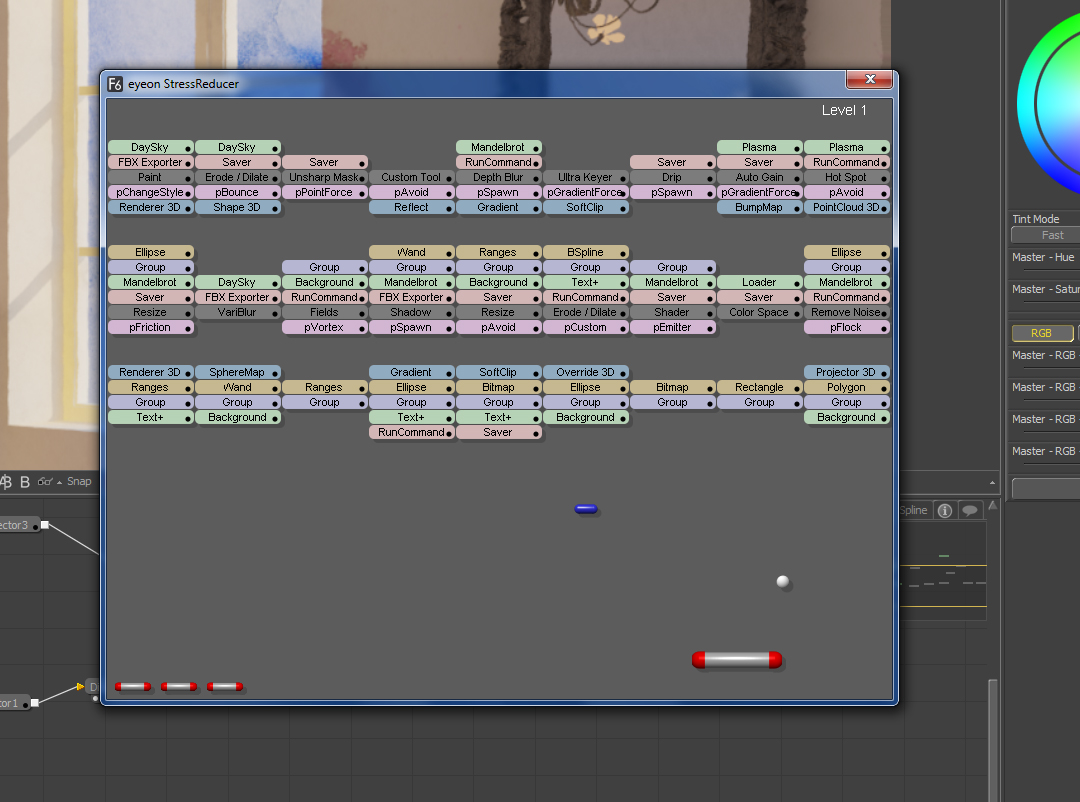
Task: Click the white output square of the ector1 node
Action: (34, 703)
